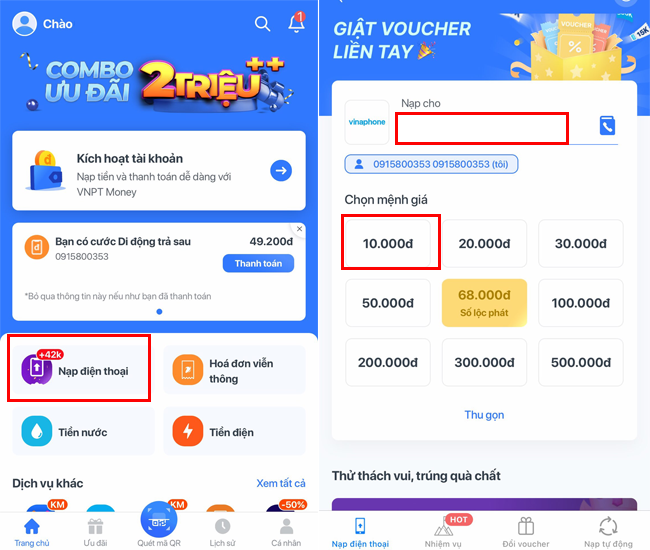Open the search magnifier icon
650x550 pixels.
pyautogui.click(x=262, y=24)
